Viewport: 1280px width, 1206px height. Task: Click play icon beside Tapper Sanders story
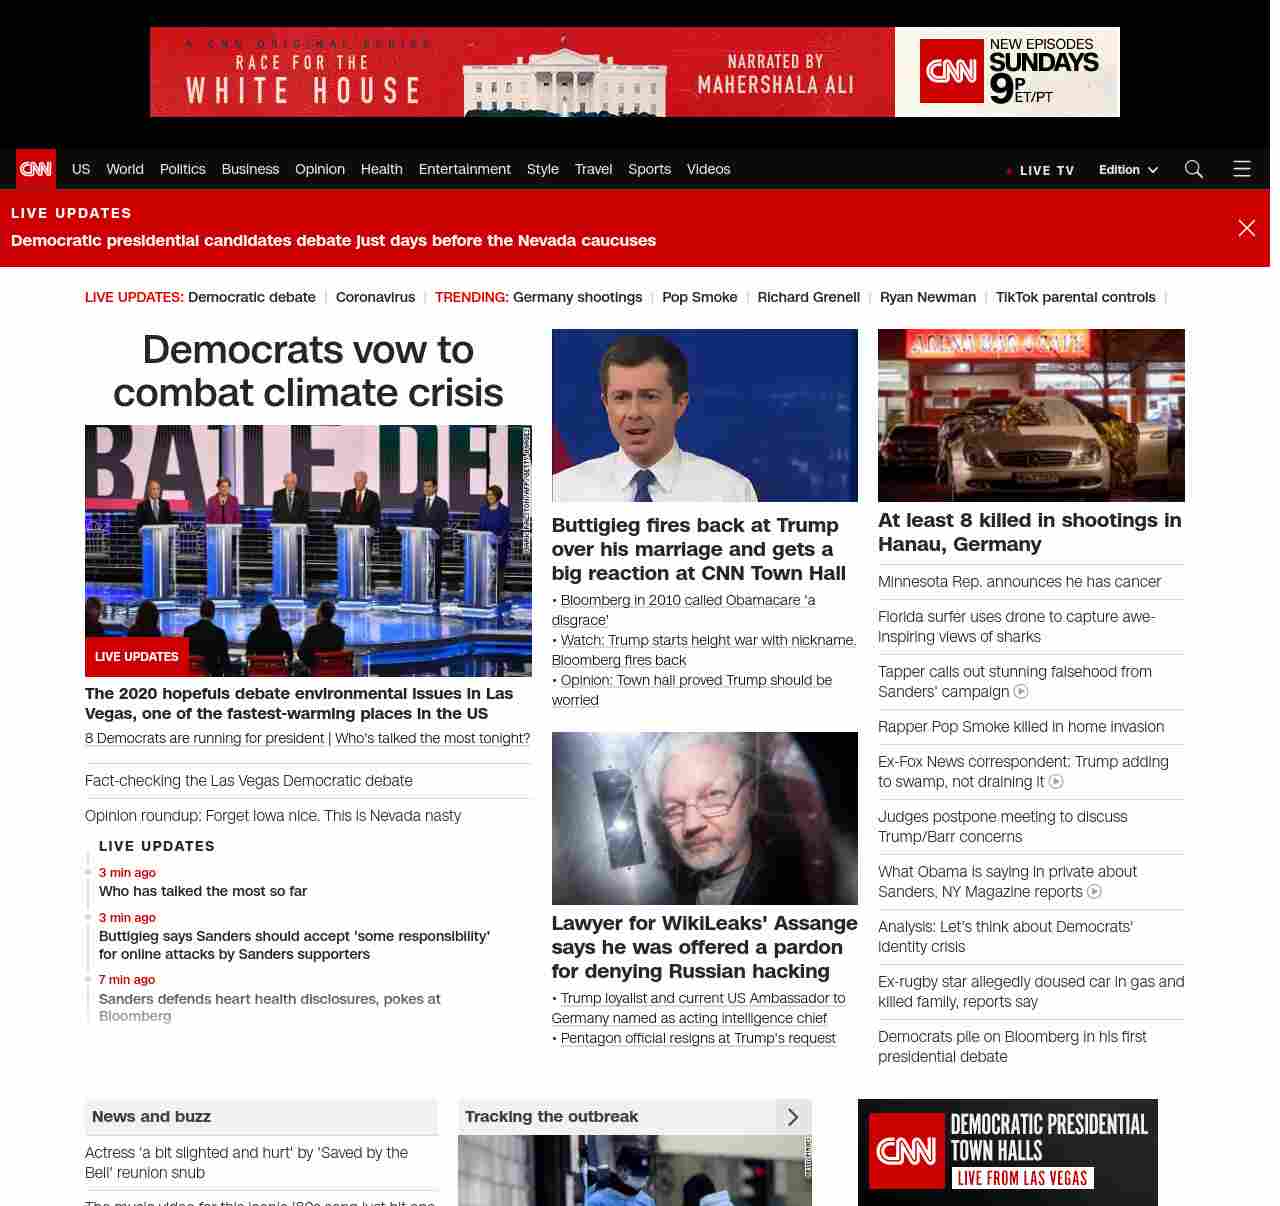click(x=1021, y=692)
